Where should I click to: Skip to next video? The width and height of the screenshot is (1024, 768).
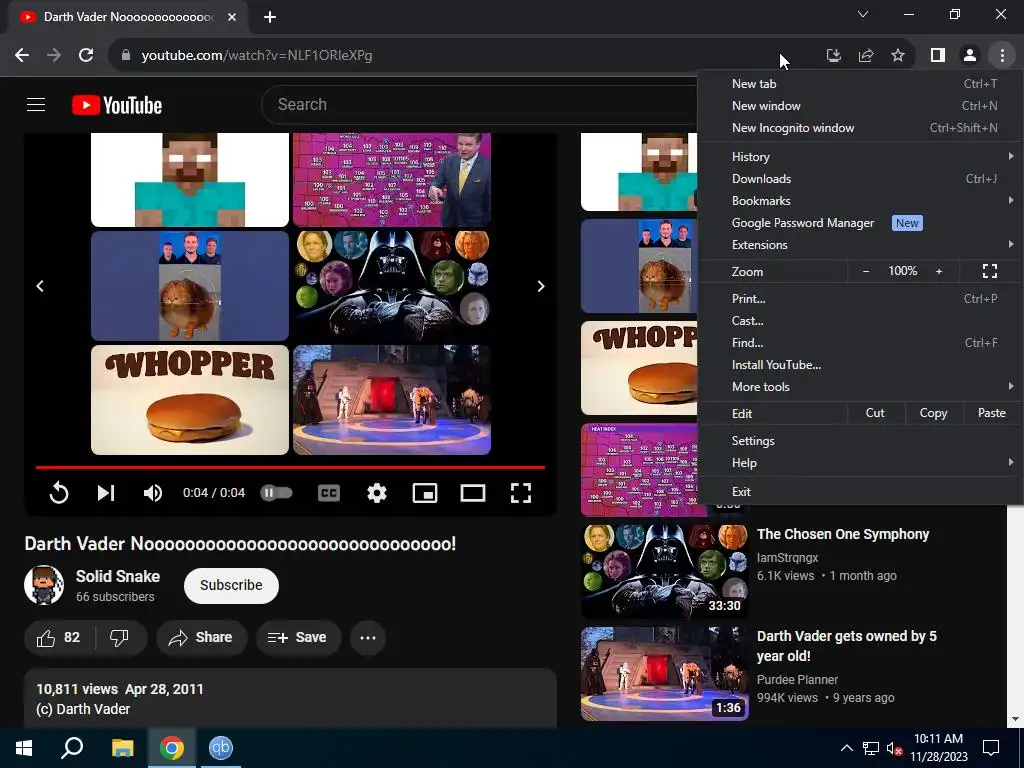tap(106, 493)
